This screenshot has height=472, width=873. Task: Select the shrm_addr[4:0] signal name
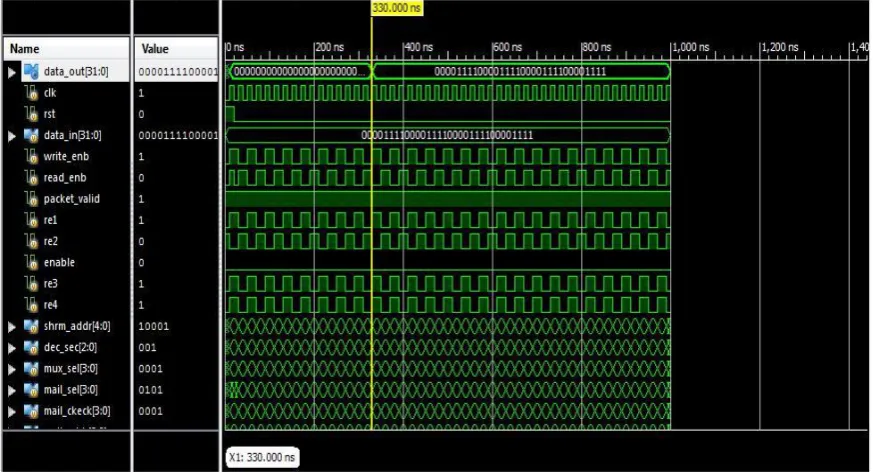77,326
